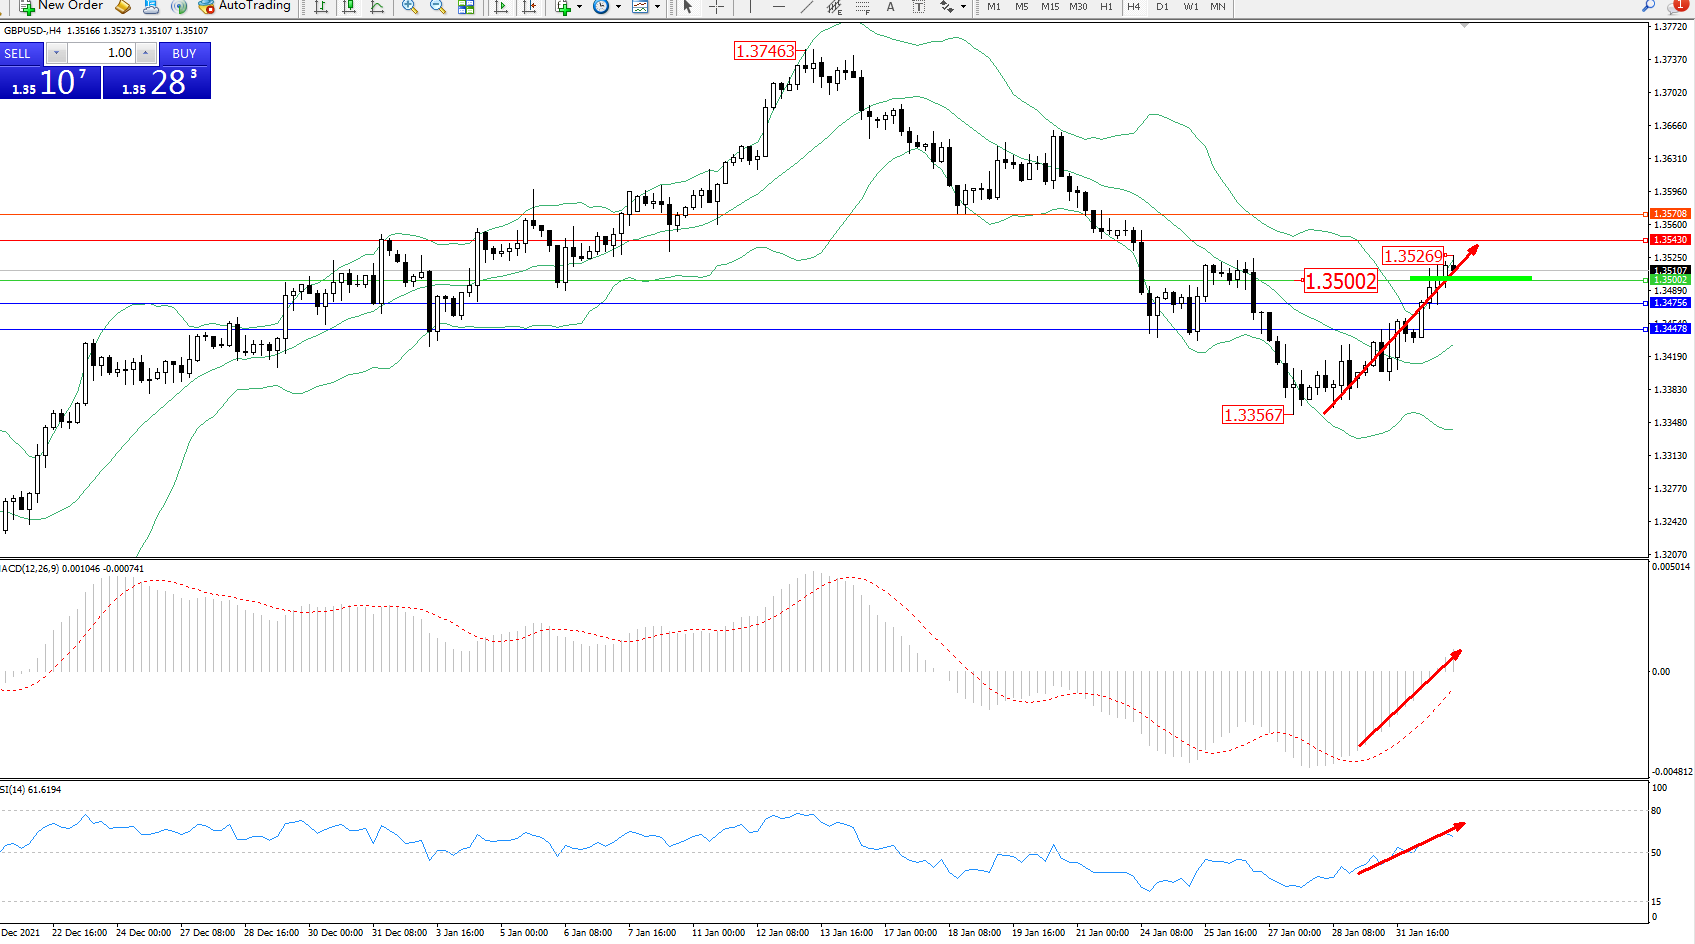
Task: Select the text label tool
Action: 918,7
